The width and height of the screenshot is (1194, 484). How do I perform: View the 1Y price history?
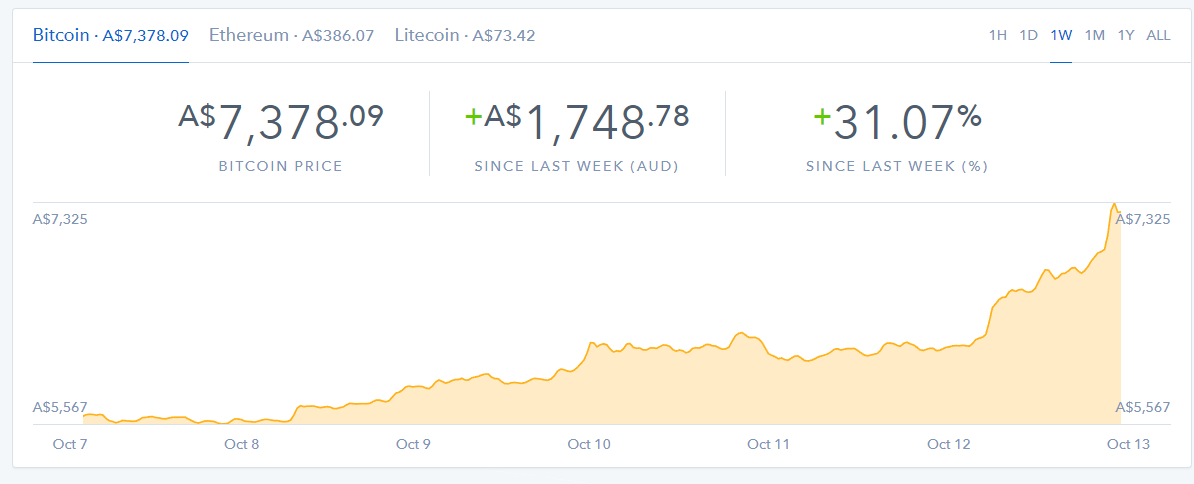1126,35
